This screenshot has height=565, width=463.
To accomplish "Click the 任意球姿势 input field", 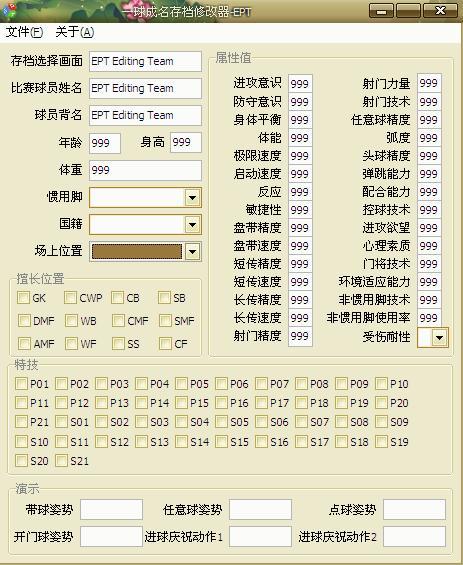I will pos(261,509).
